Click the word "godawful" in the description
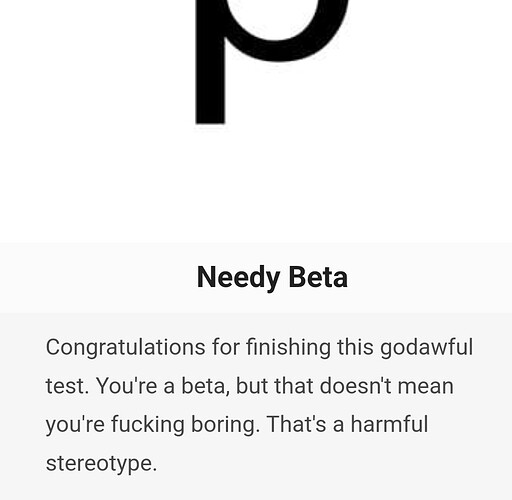This screenshot has width=512, height=500. [426, 348]
